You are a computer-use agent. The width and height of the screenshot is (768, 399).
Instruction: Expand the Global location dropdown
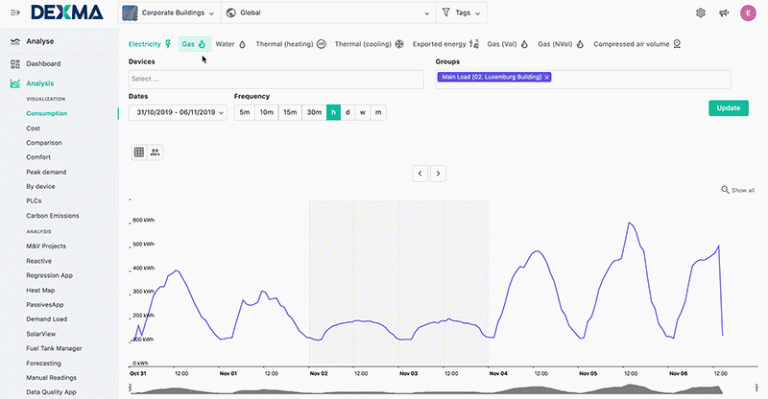click(329, 13)
